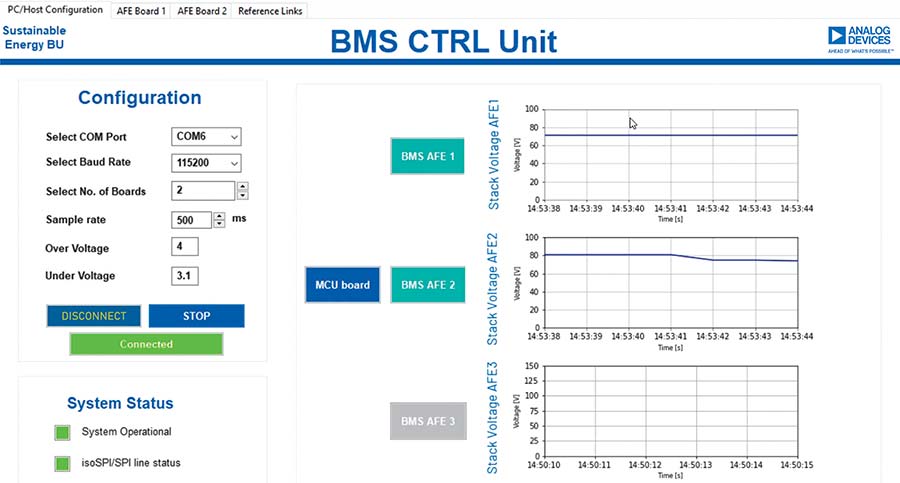
Task: Click the 'Configuration' heading
Action: [x=139, y=98]
